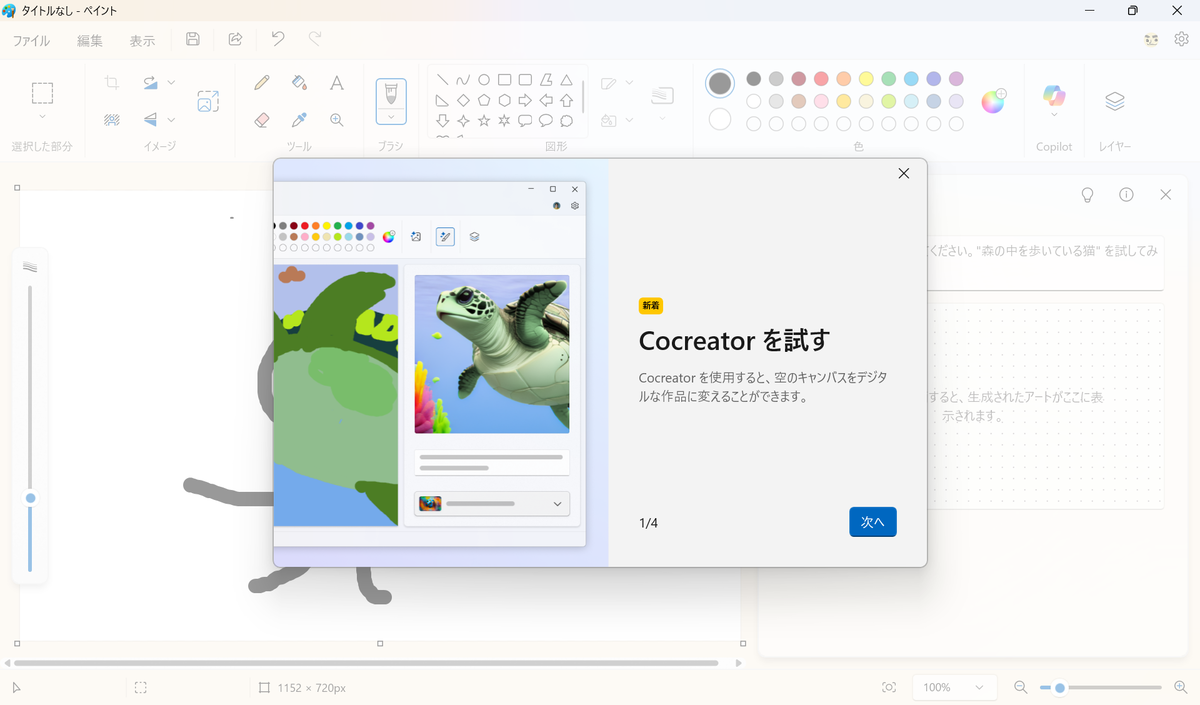Choose the light blue palette color

coord(911,78)
